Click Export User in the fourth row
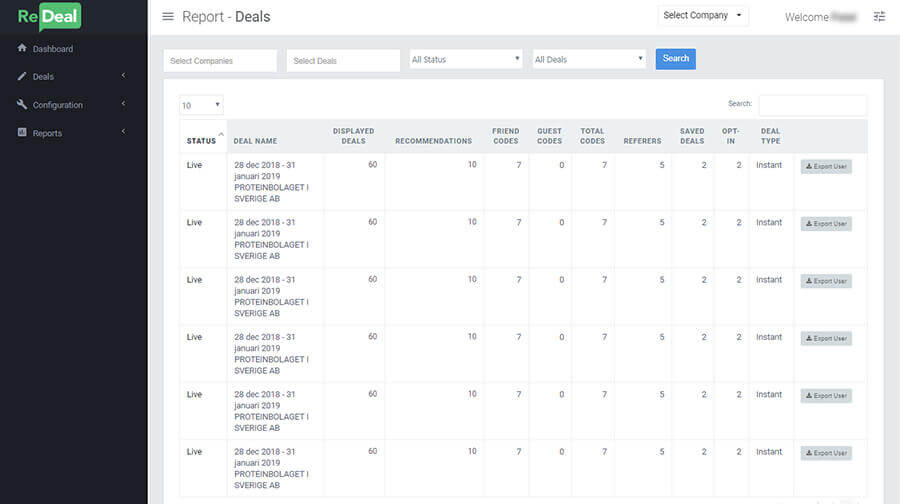Viewport: 900px width, 504px height. click(x=826, y=339)
